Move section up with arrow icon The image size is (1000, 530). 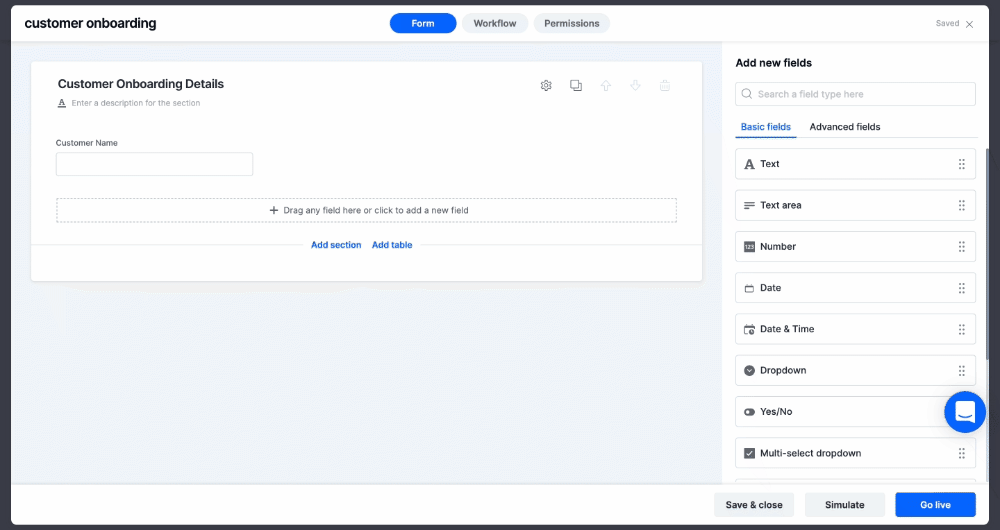[x=606, y=86]
